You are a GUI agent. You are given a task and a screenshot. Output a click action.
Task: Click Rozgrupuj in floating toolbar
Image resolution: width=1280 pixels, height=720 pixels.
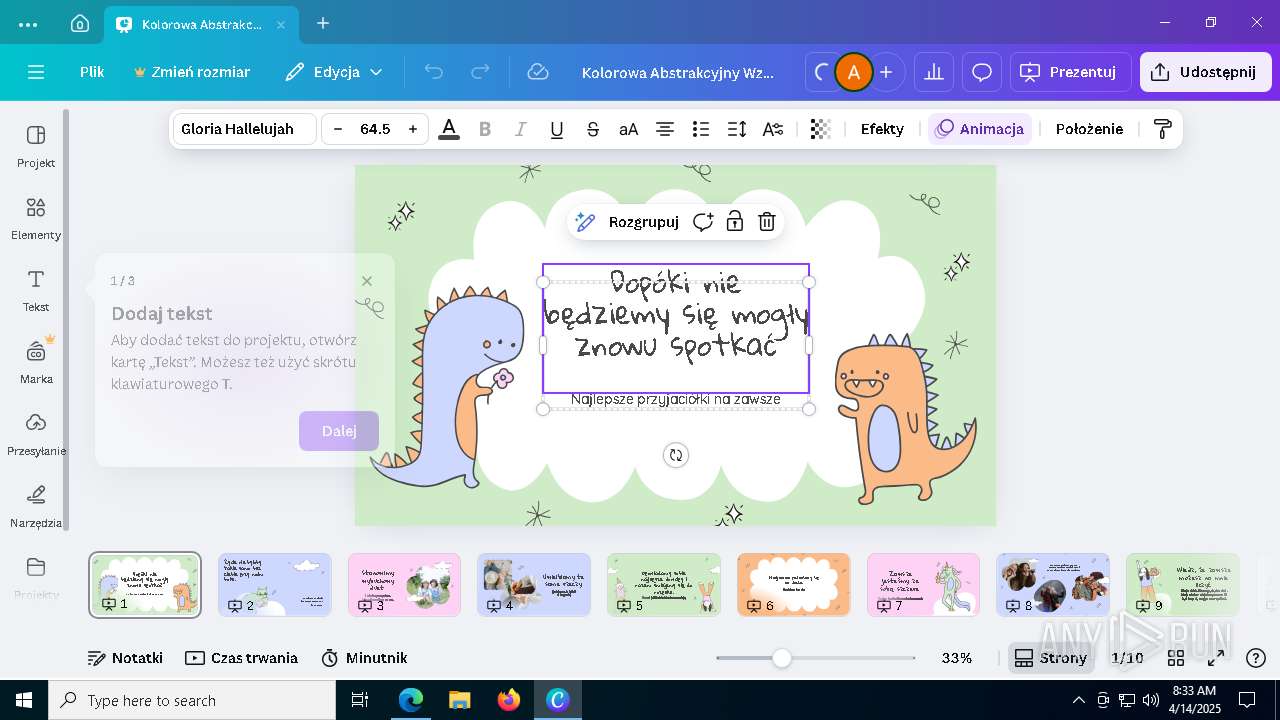[x=643, y=222]
